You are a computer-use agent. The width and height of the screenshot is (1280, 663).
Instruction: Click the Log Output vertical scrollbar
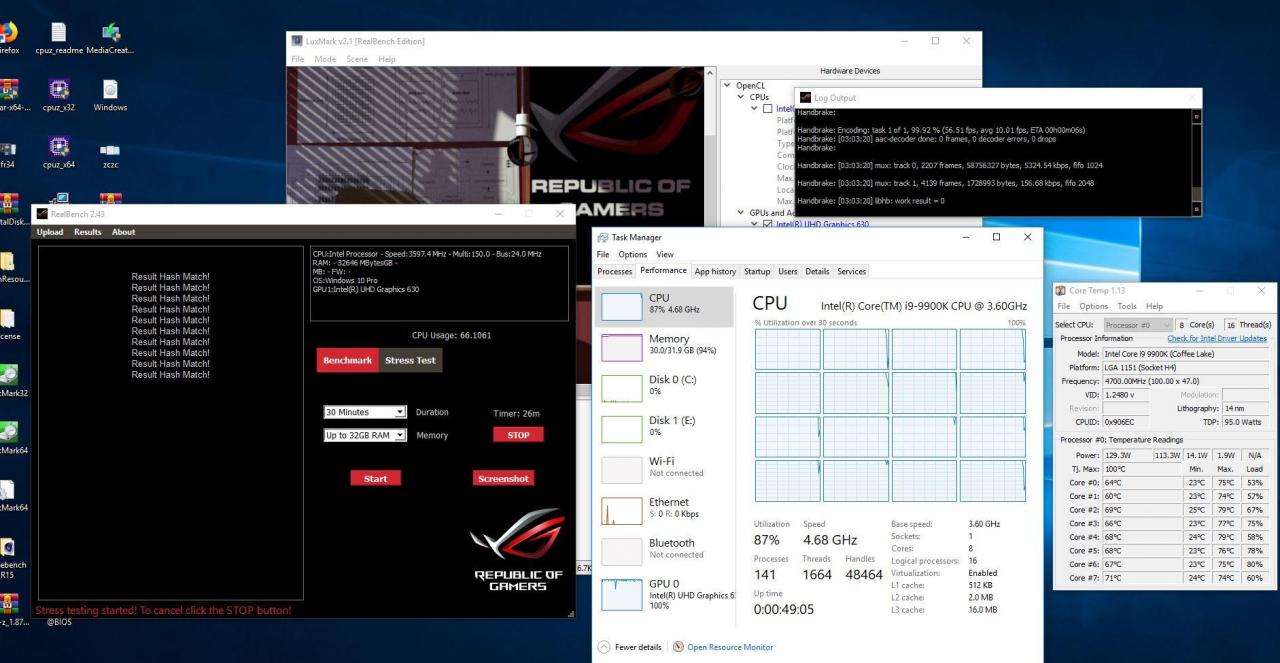[x=1195, y=160]
